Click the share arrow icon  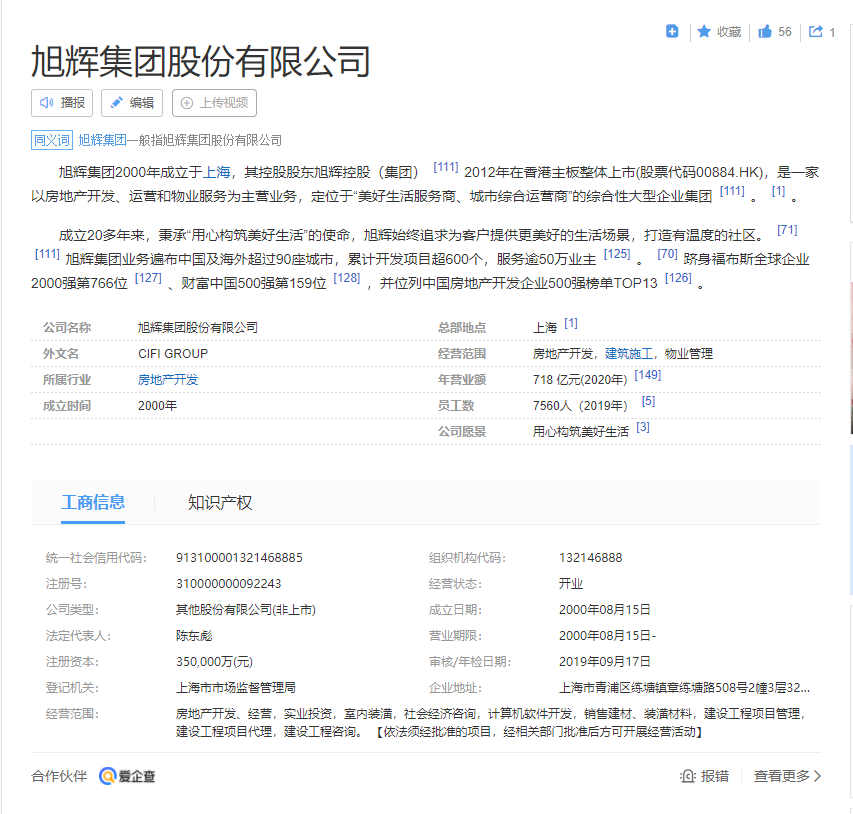pos(815,32)
